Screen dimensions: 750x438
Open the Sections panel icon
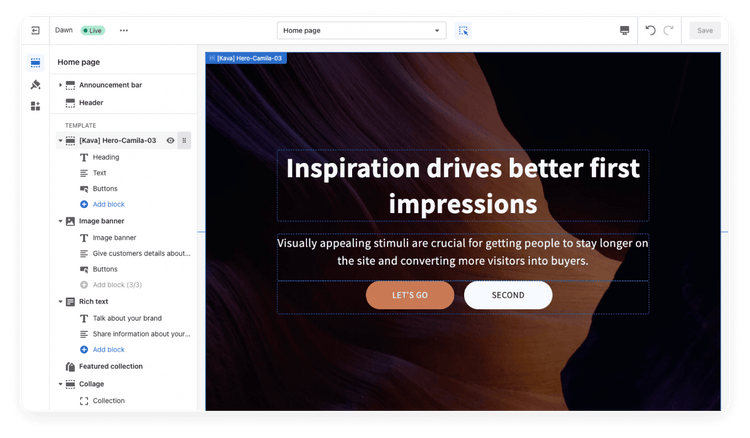click(x=36, y=62)
